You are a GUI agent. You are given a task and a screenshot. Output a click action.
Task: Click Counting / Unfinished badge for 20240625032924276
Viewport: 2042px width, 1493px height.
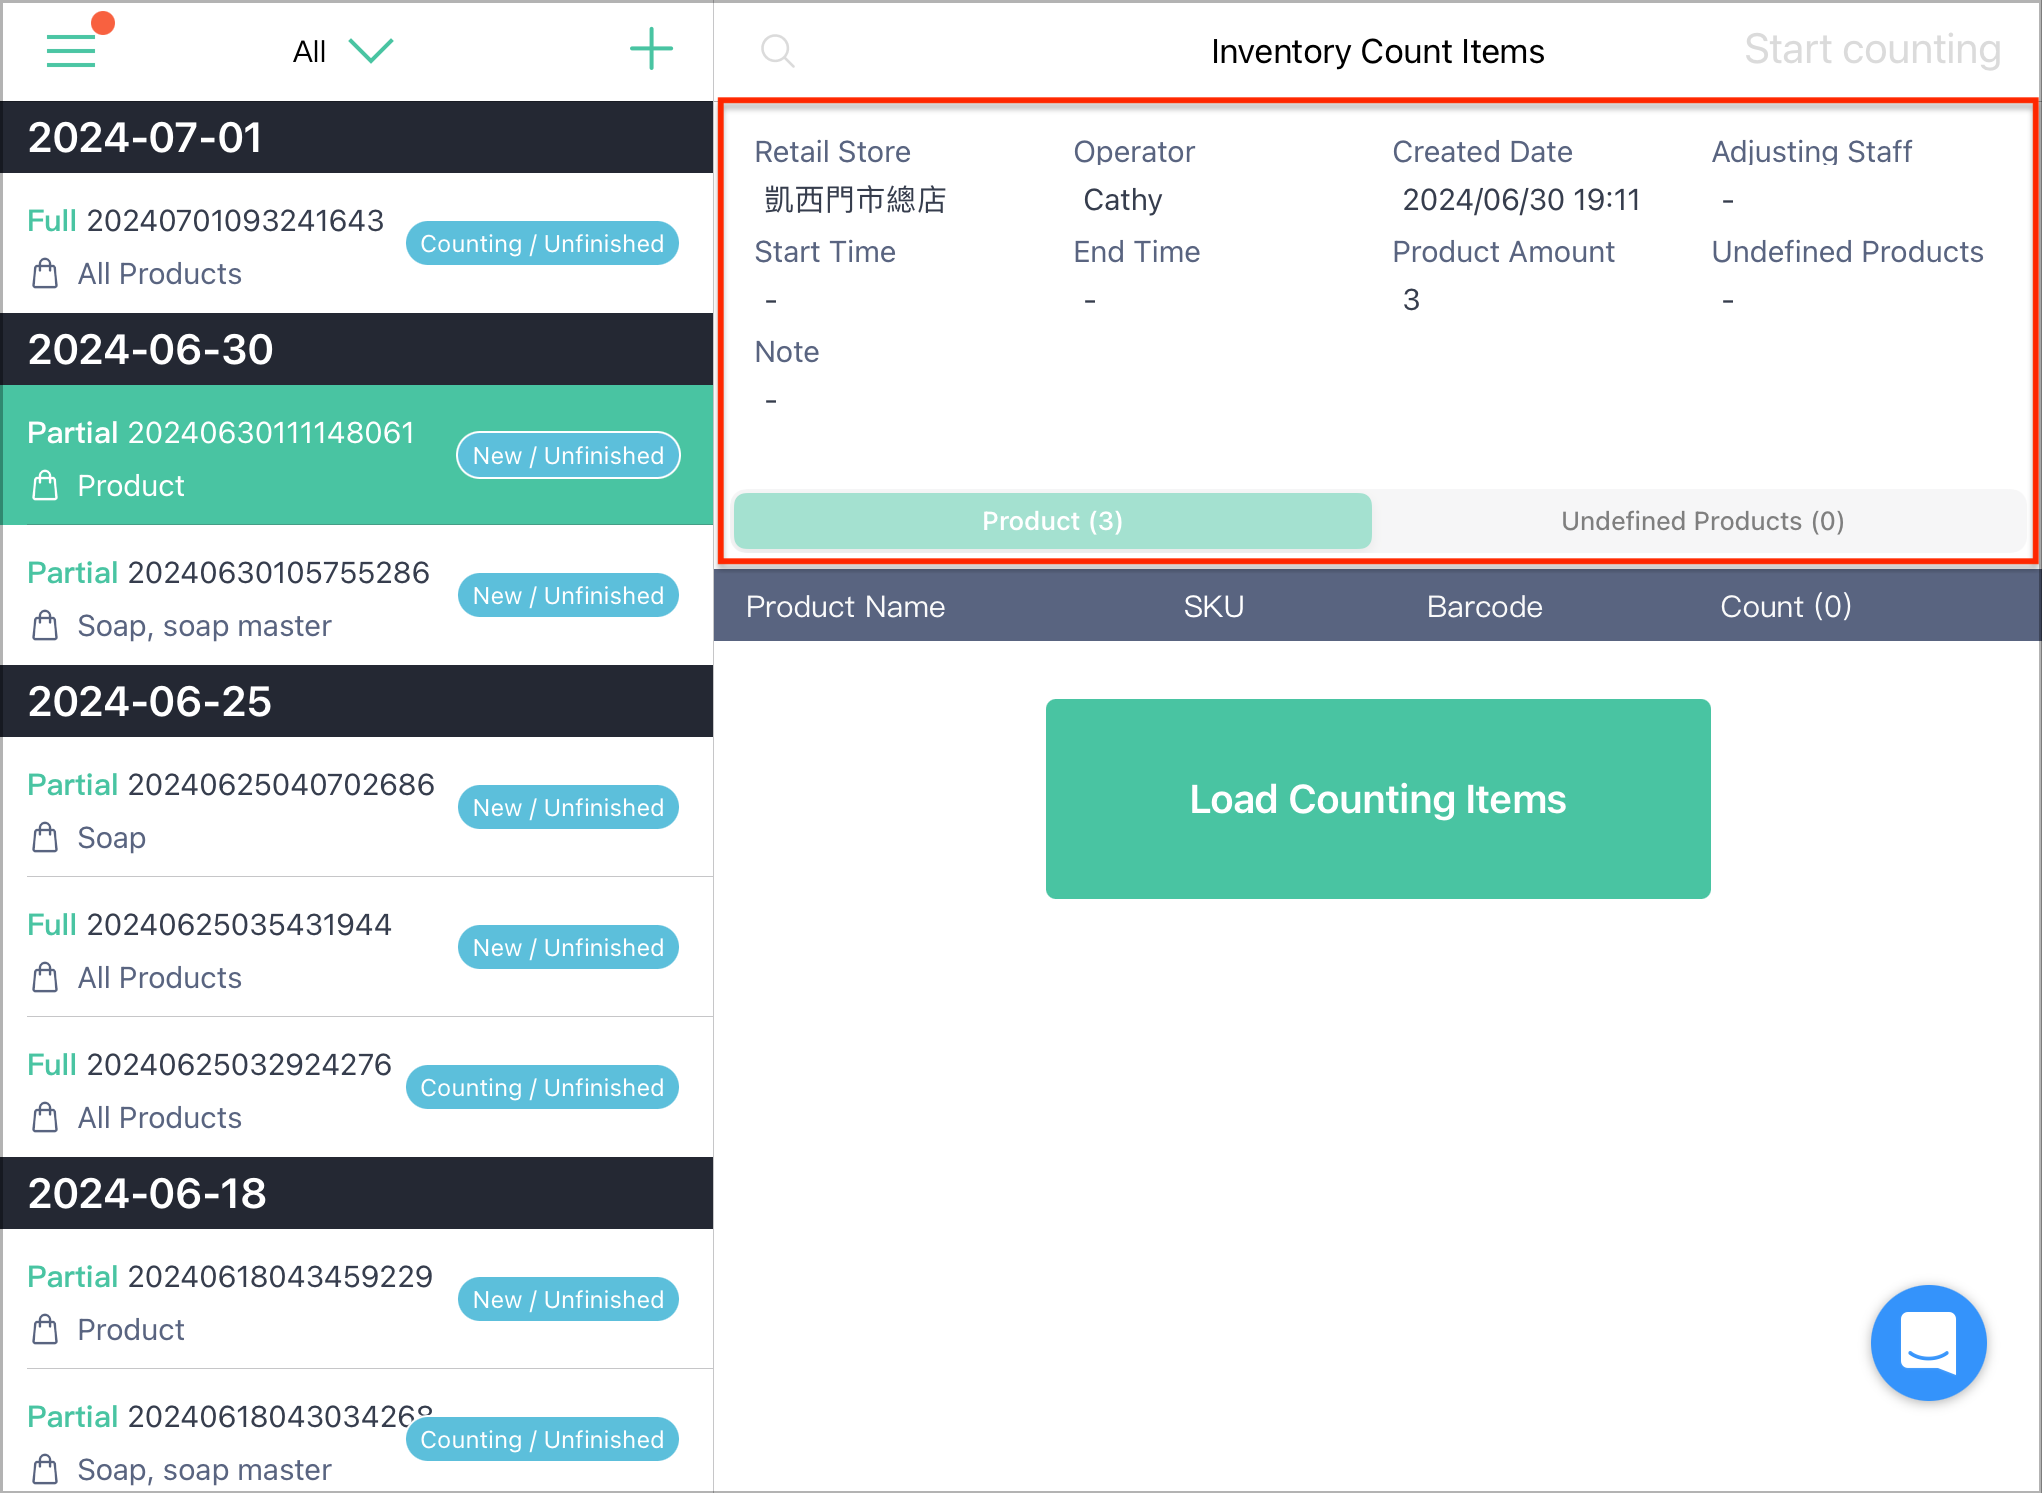coord(542,1087)
